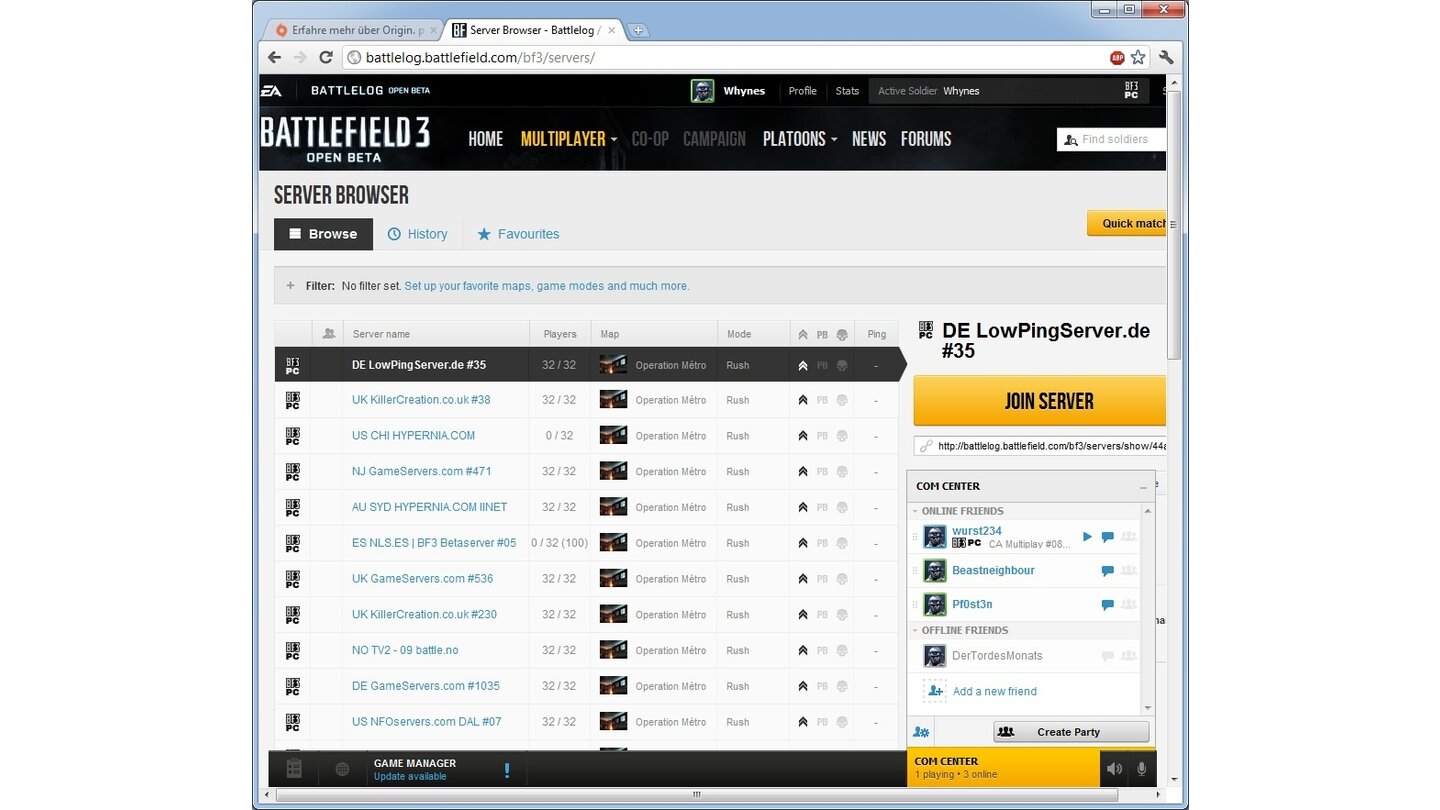Open Co-Op section
The image size is (1440, 810).
click(650, 139)
